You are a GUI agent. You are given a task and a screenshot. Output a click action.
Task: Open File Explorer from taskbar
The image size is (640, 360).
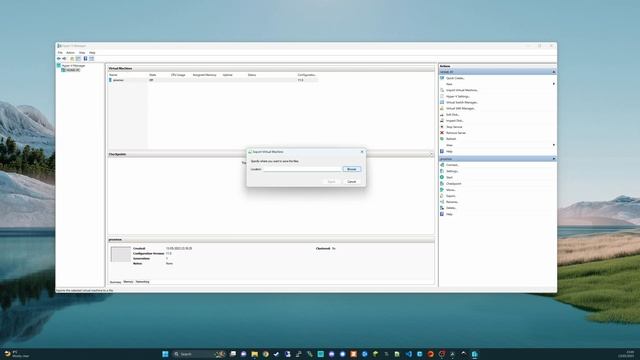tap(255, 354)
